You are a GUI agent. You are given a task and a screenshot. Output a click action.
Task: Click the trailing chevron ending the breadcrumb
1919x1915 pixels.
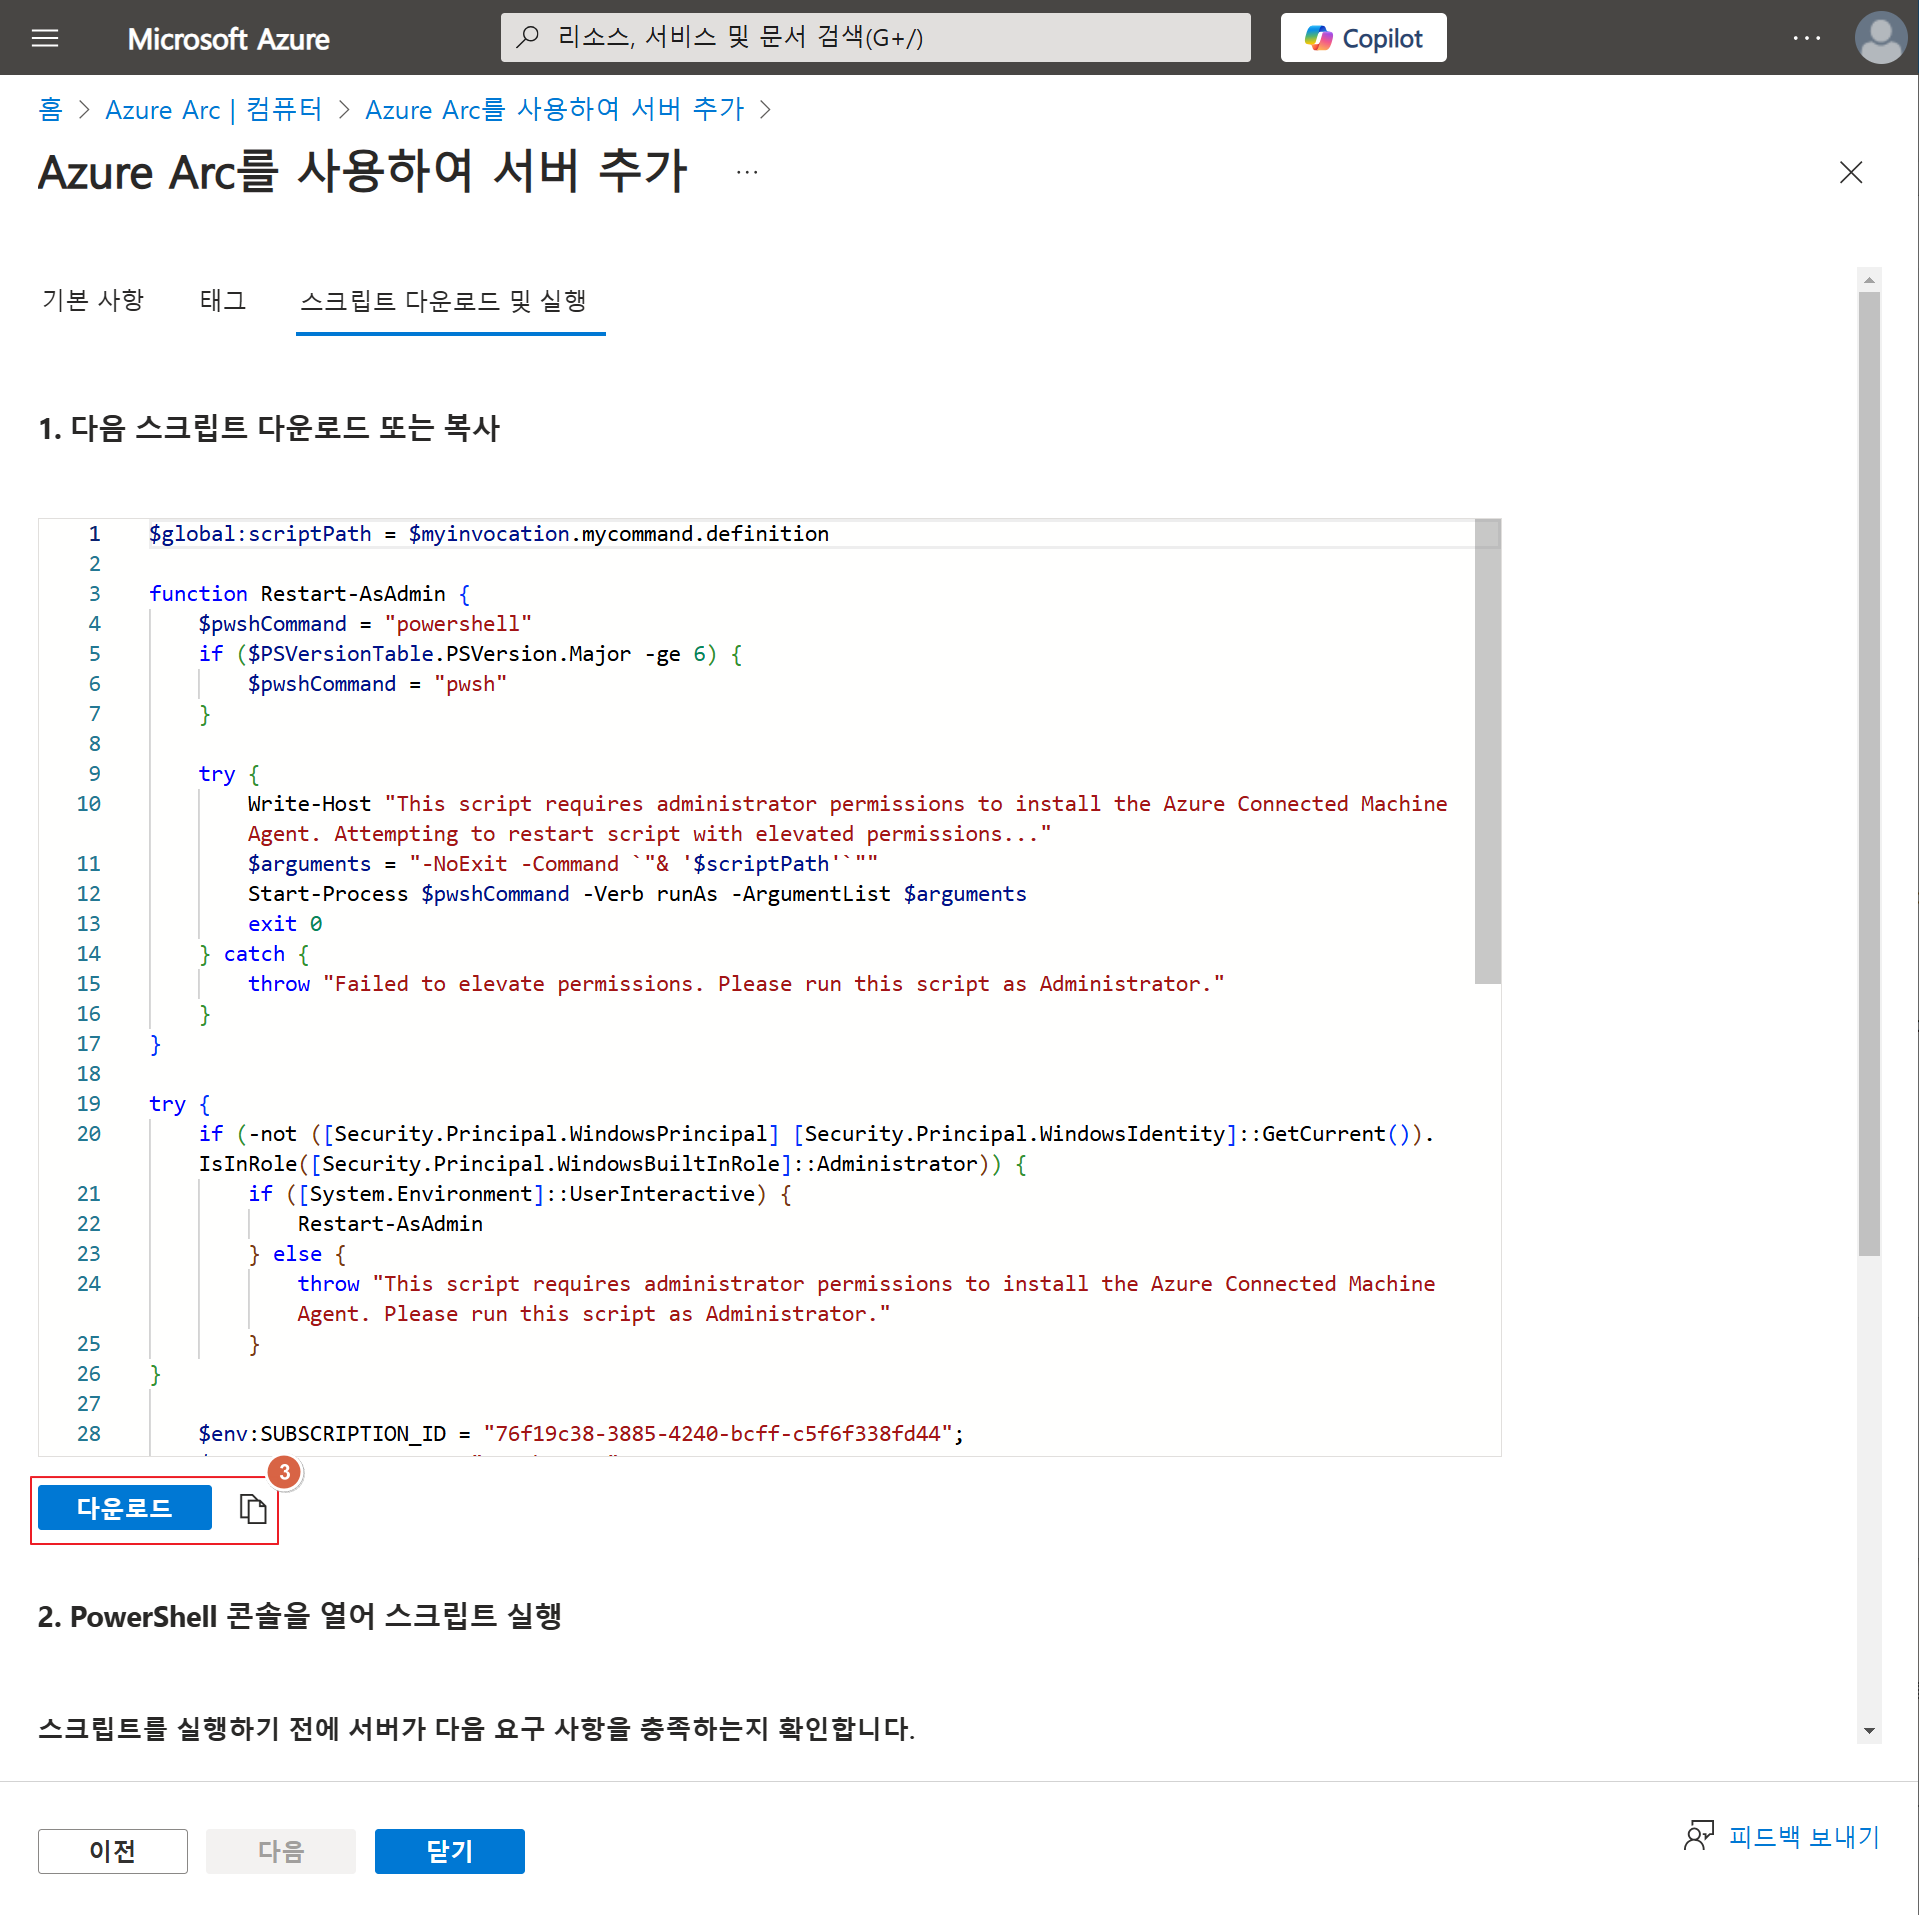click(x=766, y=109)
